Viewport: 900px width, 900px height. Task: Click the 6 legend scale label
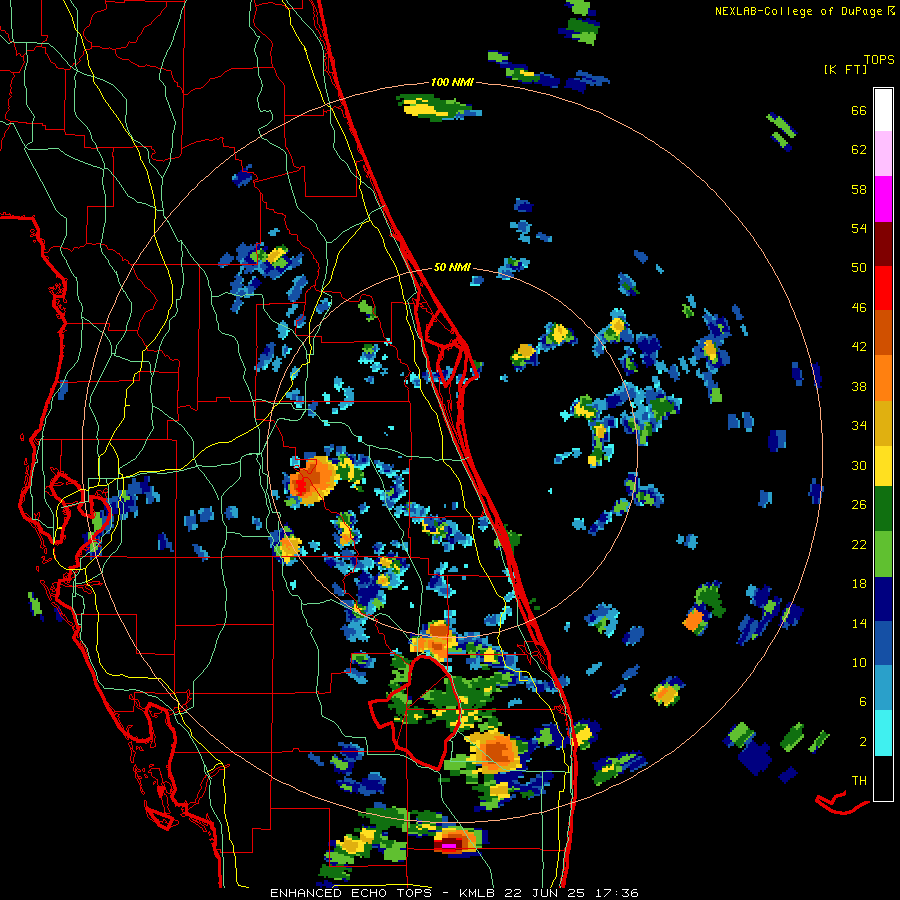[x=863, y=701]
